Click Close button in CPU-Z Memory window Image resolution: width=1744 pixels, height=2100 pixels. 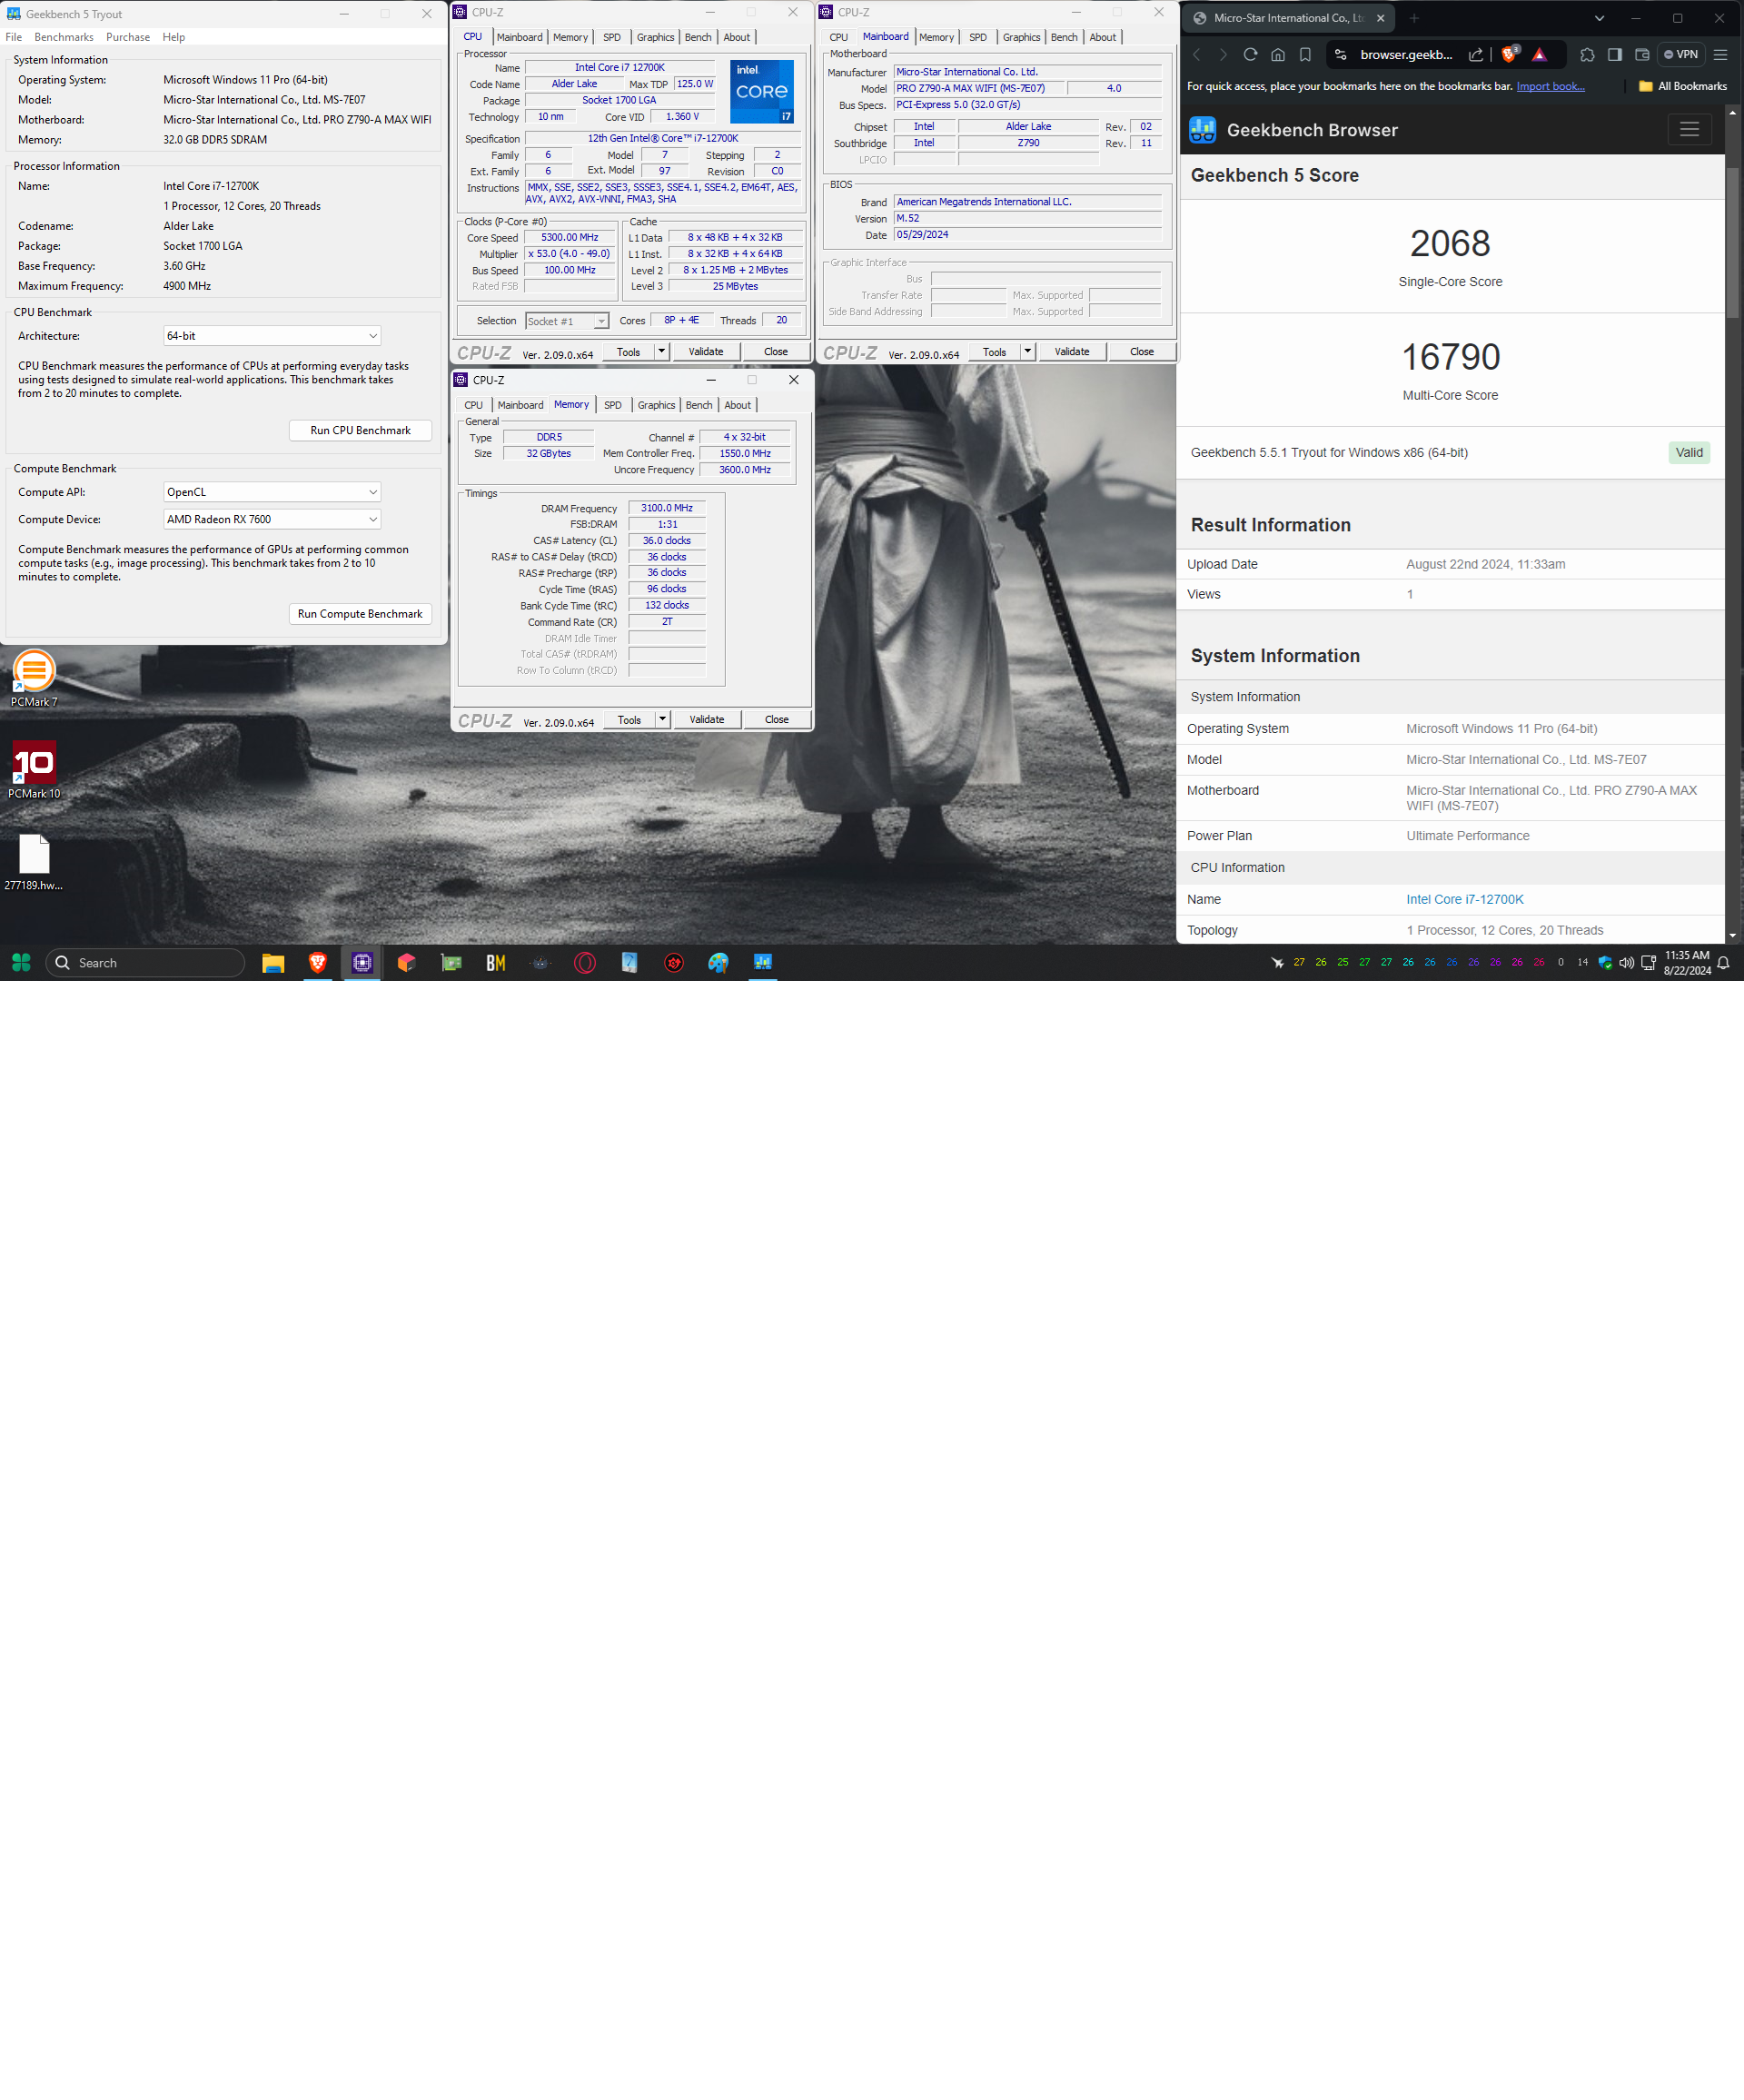[777, 719]
